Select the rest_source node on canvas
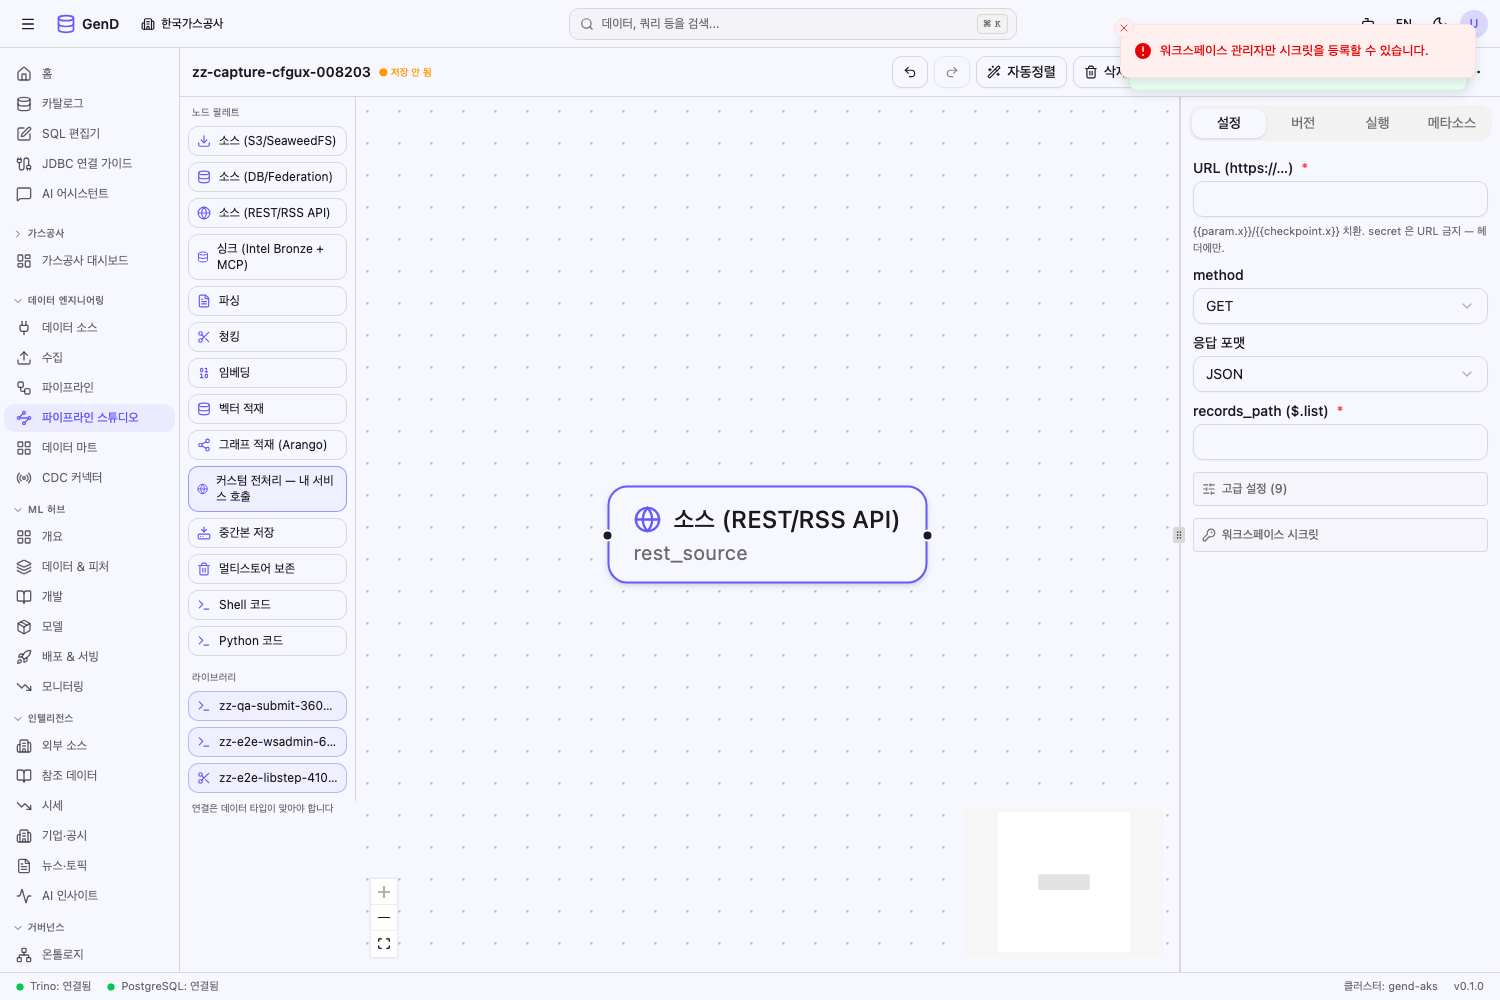The height and width of the screenshot is (1000, 1500). pyautogui.click(x=767, y=535)
